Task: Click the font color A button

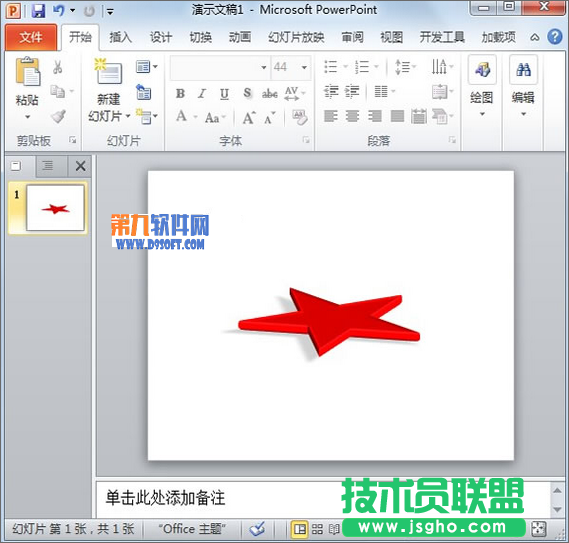Action: click(x=181, y=117)
